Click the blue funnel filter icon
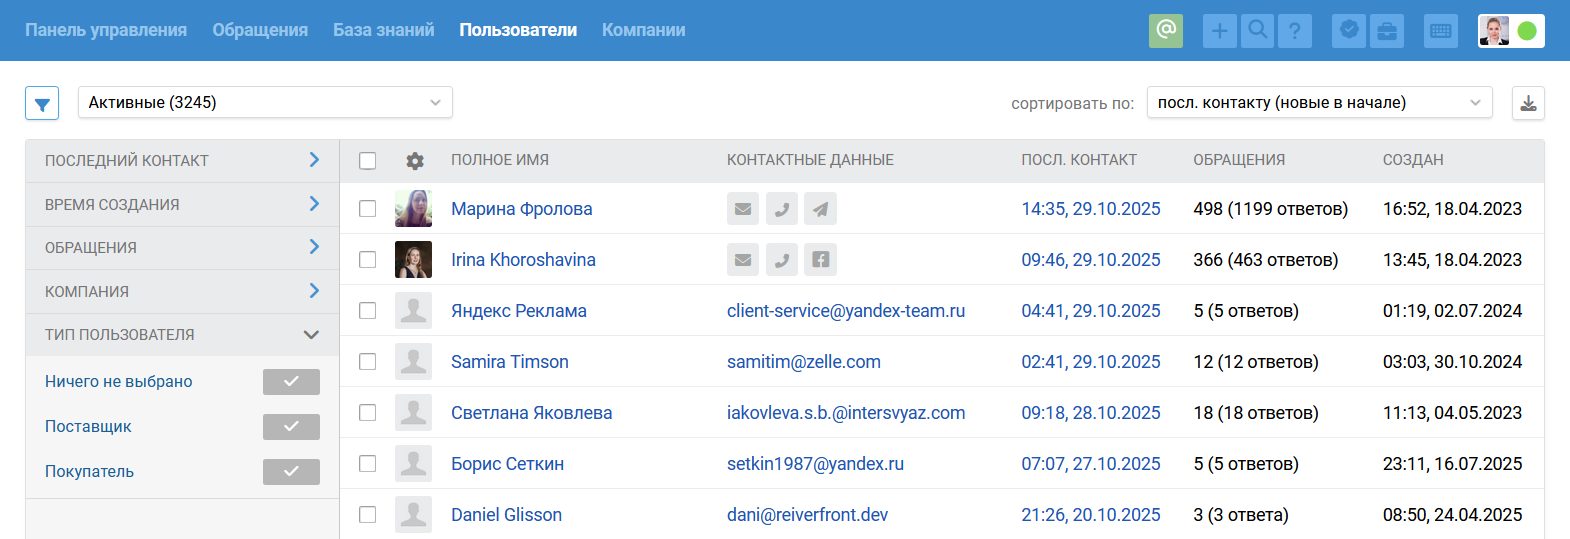This screenshot has width=1570, height=539. pos(42,103)
